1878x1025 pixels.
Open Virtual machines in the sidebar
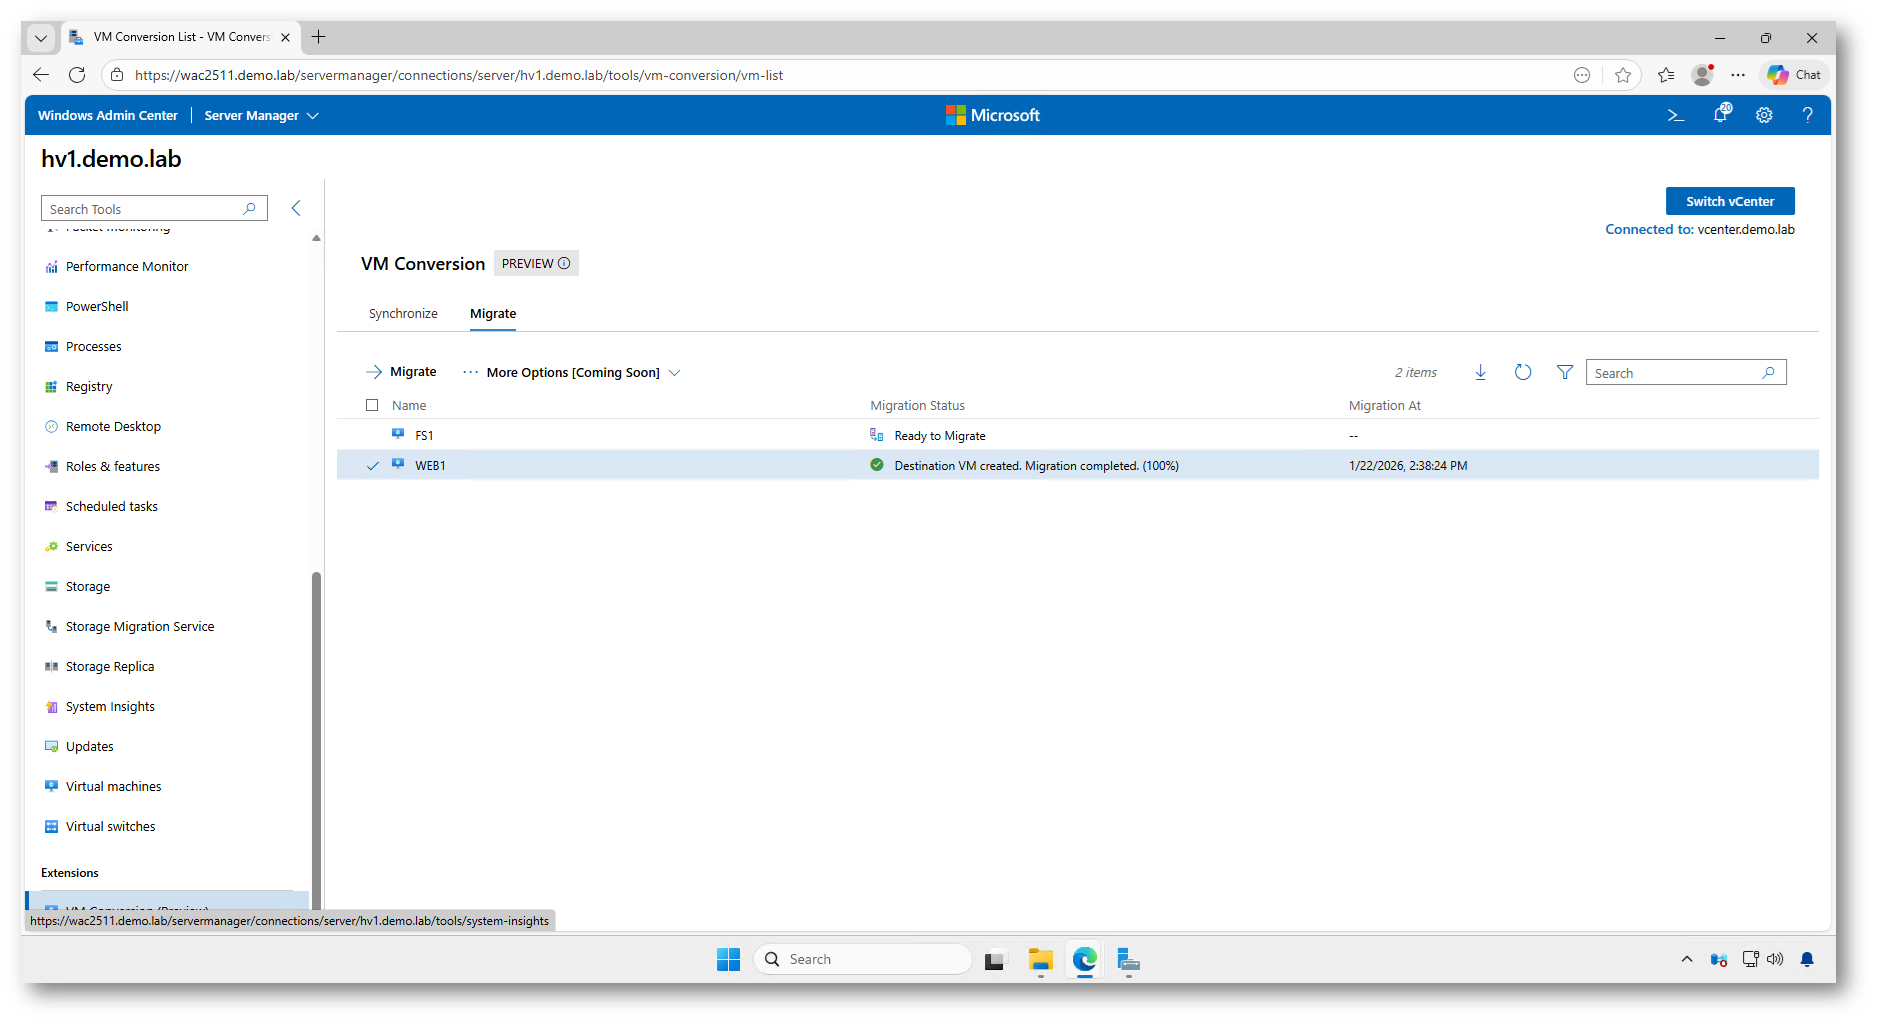113,787
